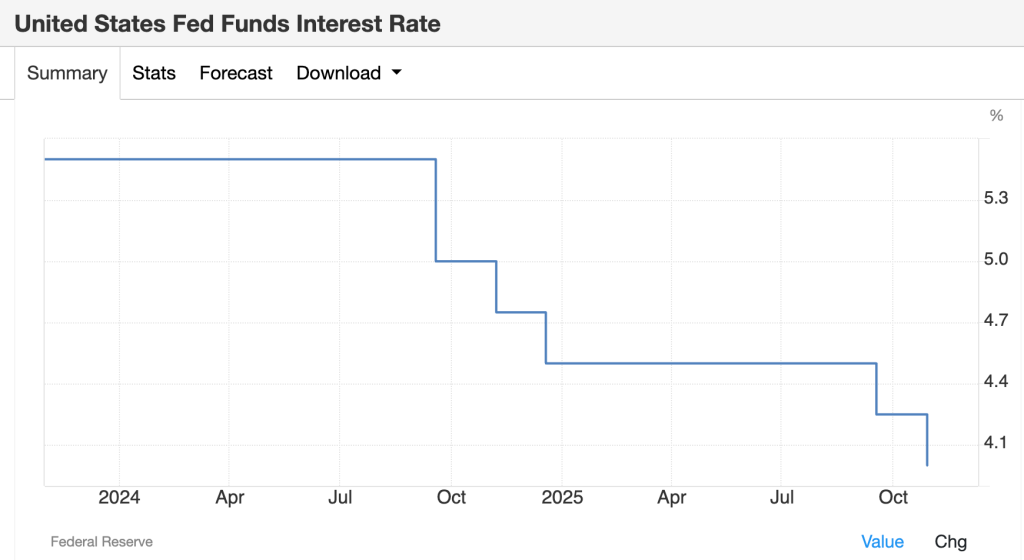The image size is (1024, 560).
Task: Click the 5.3 value on the rate axis
Action: [x=996, y=199]
